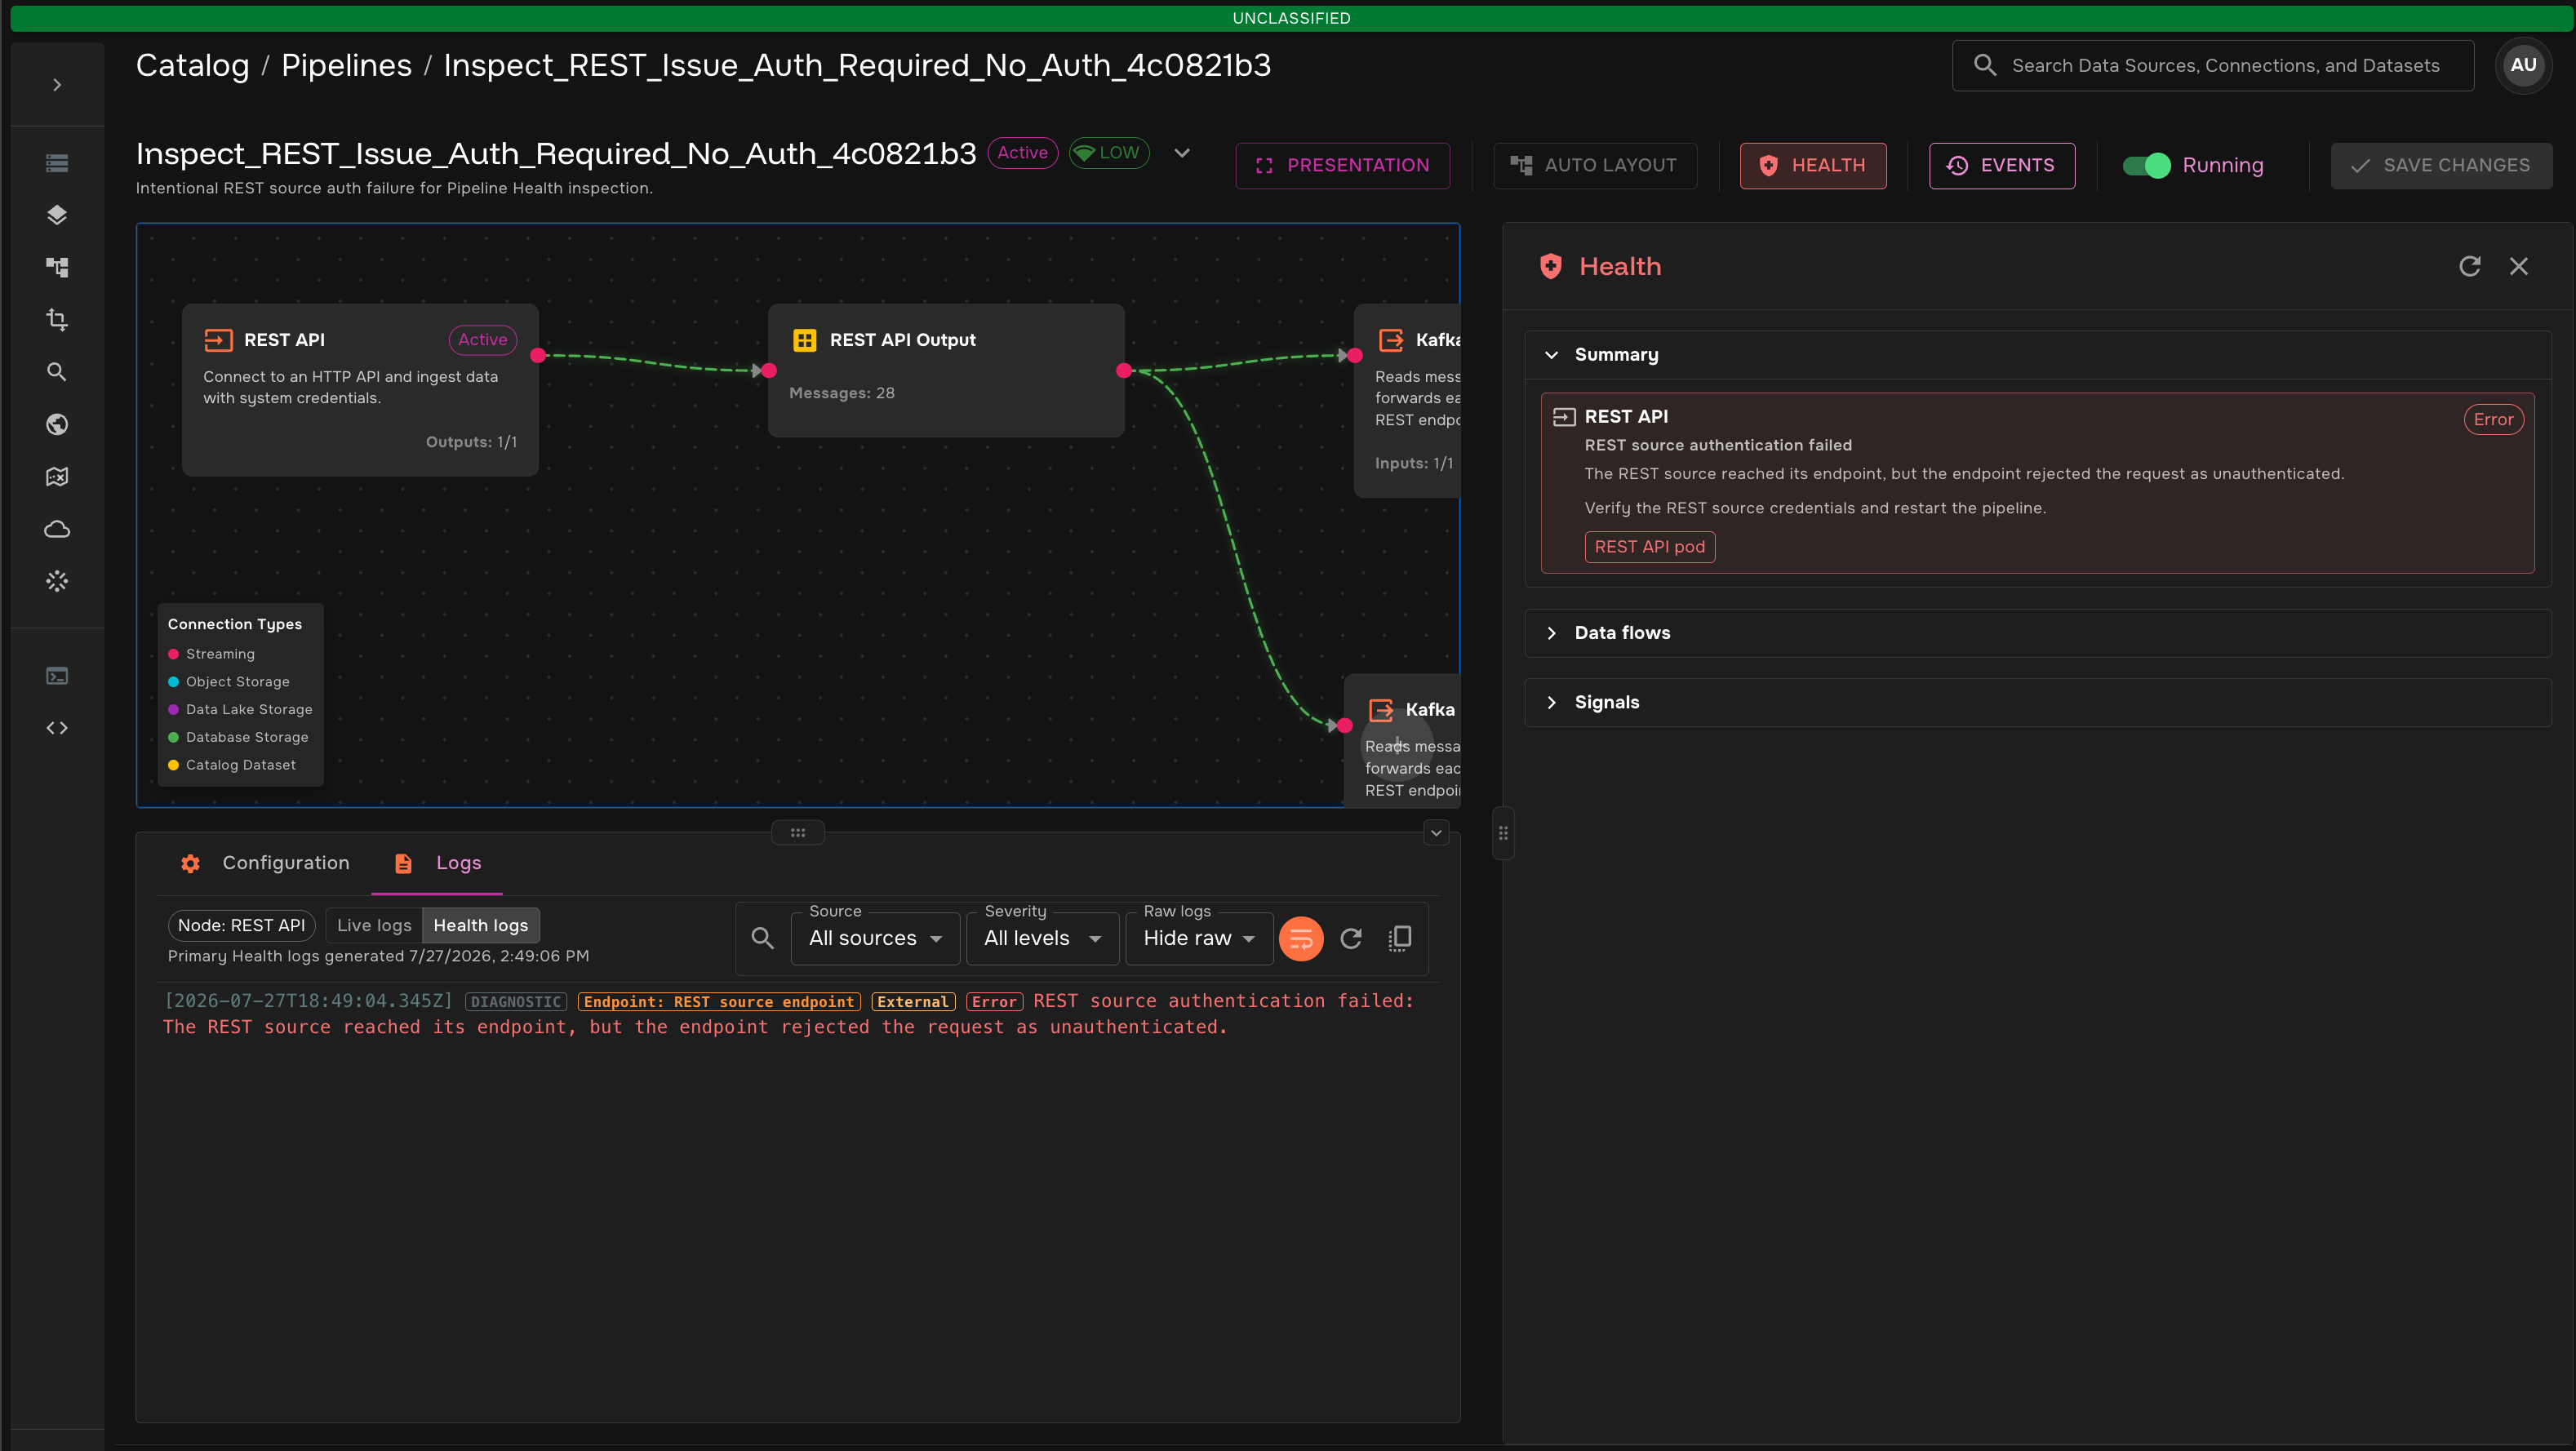Click the Error badge on REST API summary
2576x1451 pixels.
pyautogui.click(x=2493, y=420)
